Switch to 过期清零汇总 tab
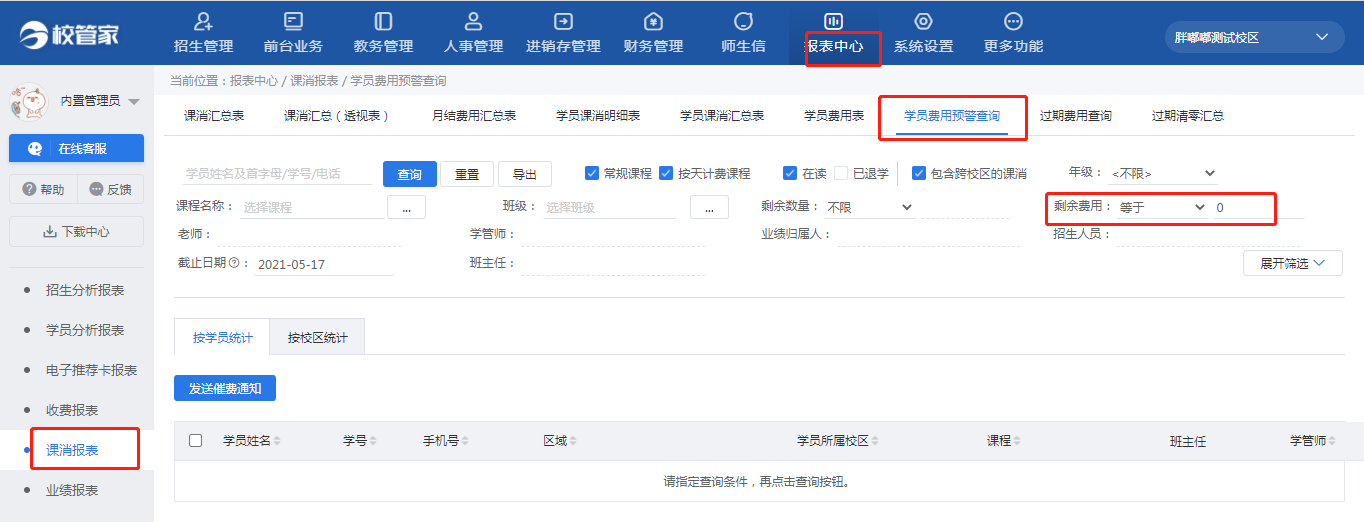The height and width of the screenshot is (522, 1364). point(1187,116)
